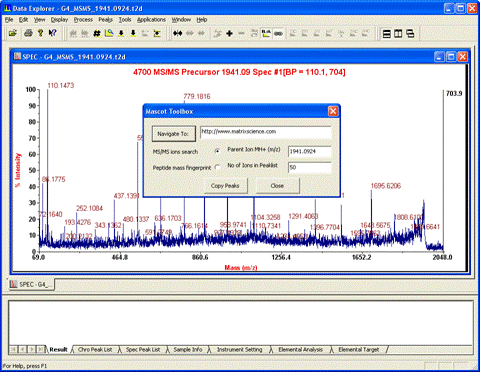Click the % Intensity axis label
Viewport: 480px width, 372px height.
click(18, 170)
